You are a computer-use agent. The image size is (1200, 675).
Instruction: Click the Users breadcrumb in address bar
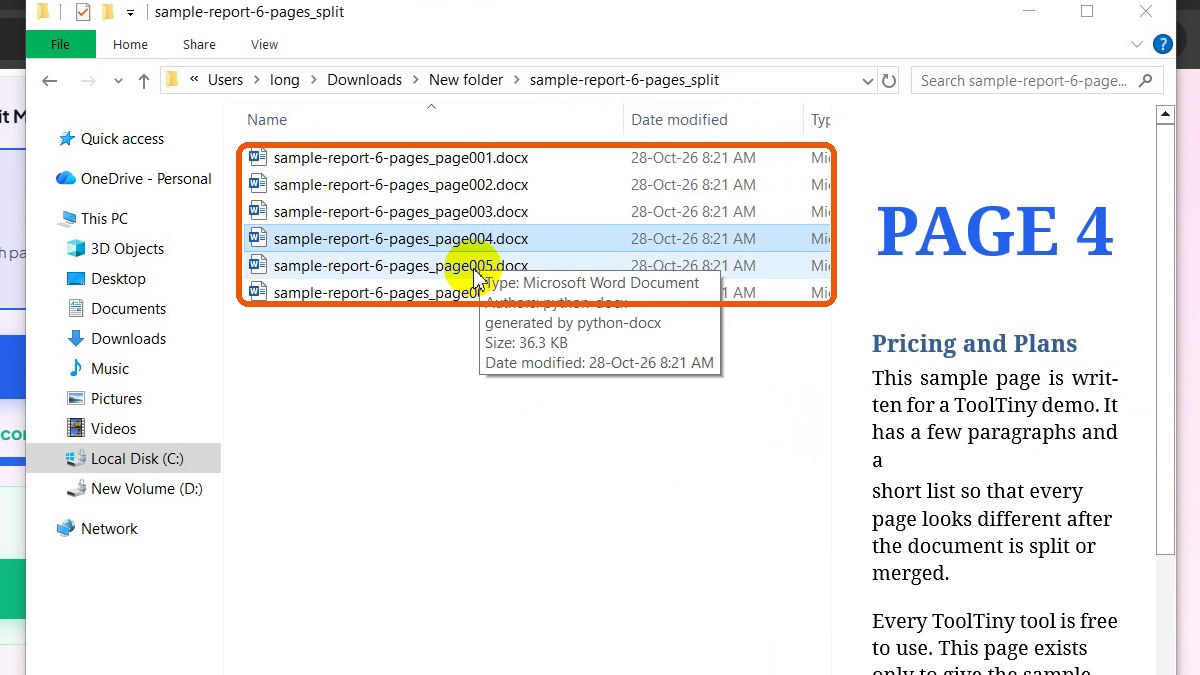tap(225, 80)
